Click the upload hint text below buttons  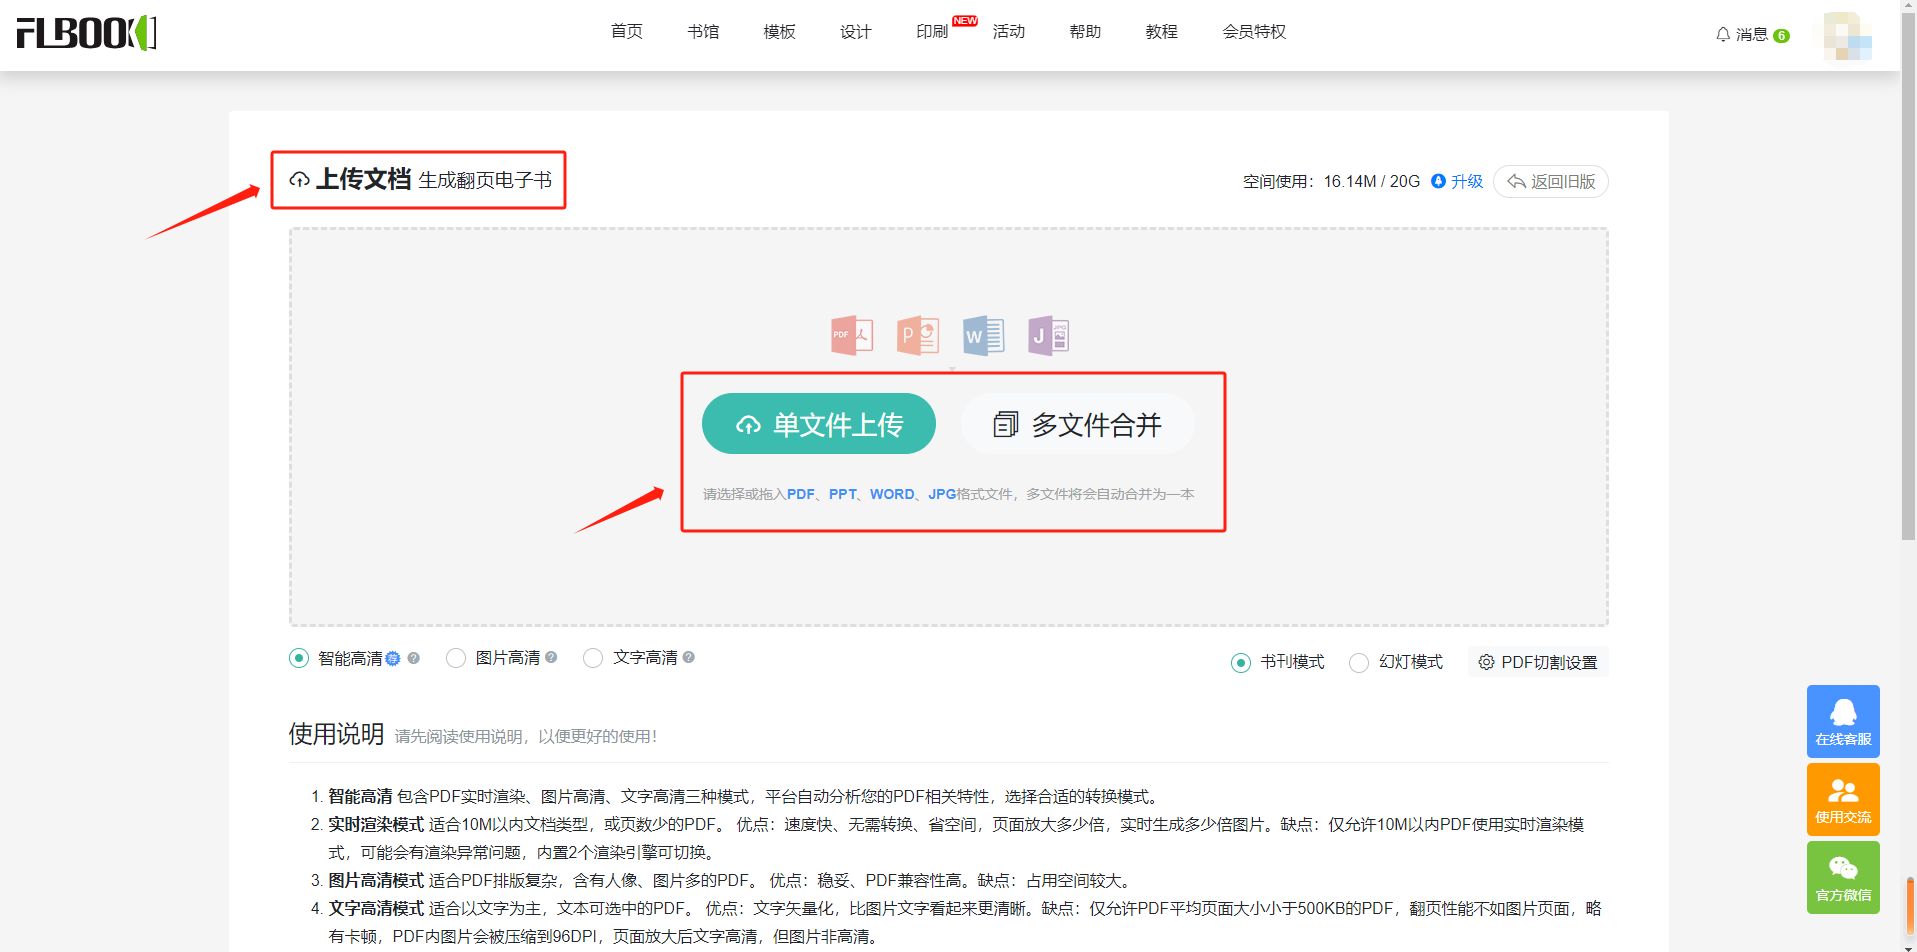pyautogui.click(x=948, y=494)
